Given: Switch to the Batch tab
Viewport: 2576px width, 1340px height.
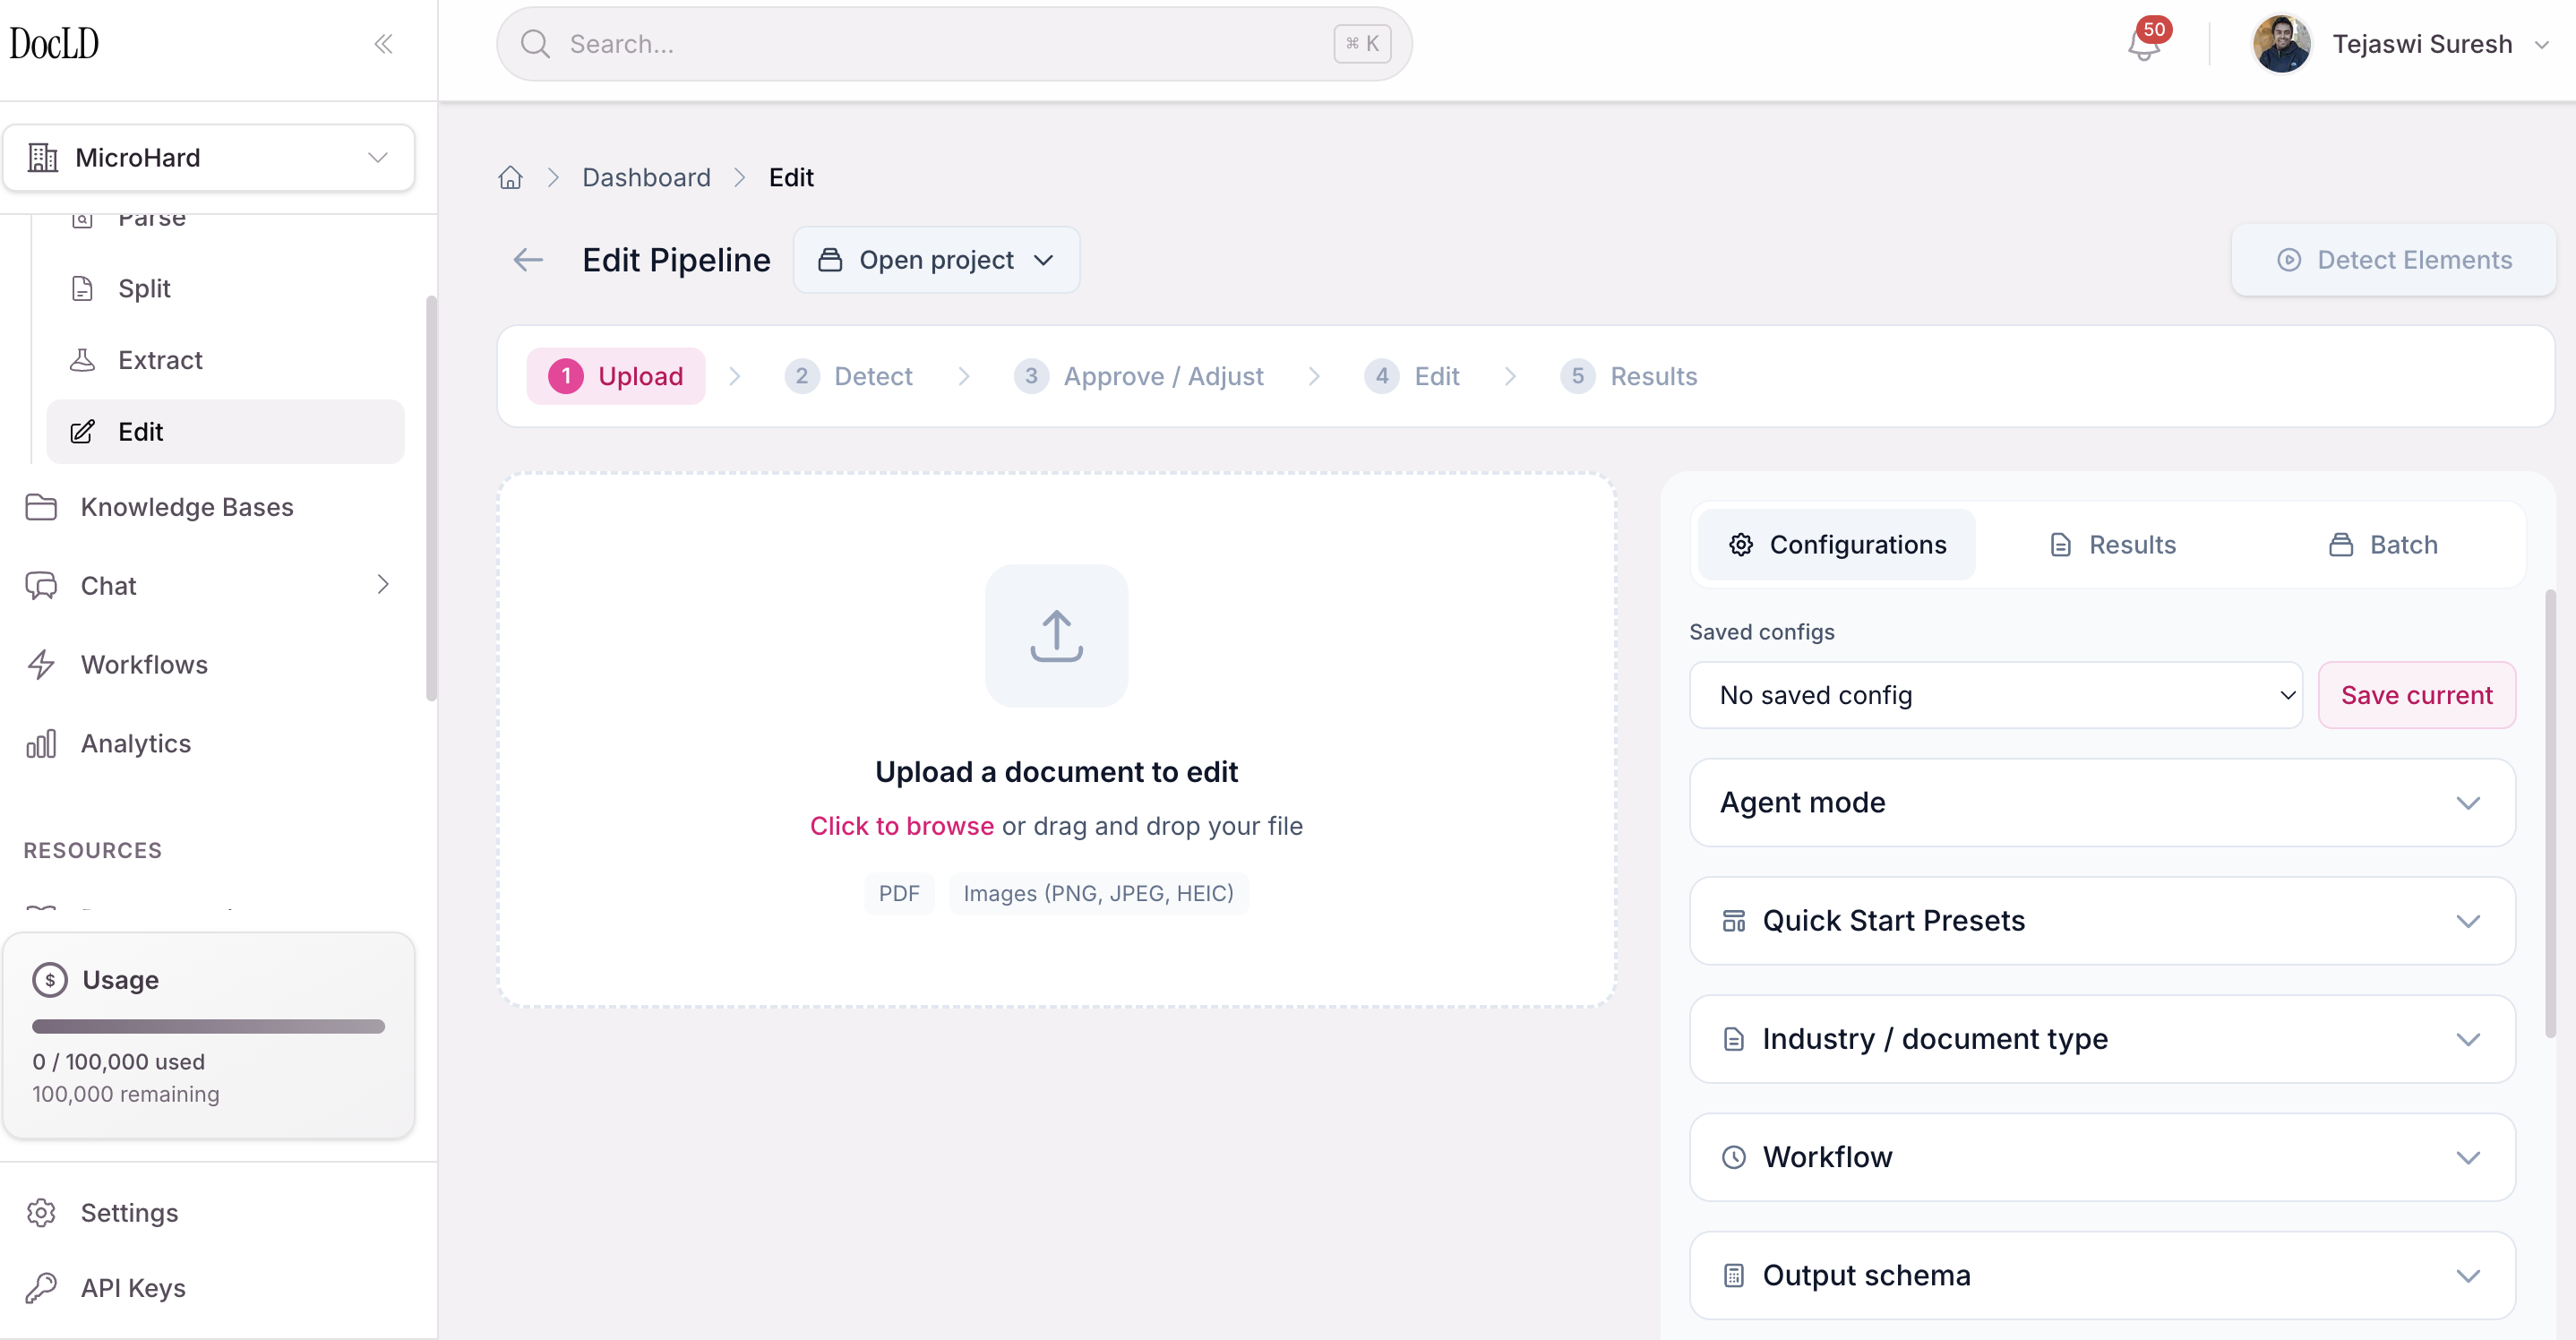Looking at the screenshot, I should click(x=2384, y=544).
